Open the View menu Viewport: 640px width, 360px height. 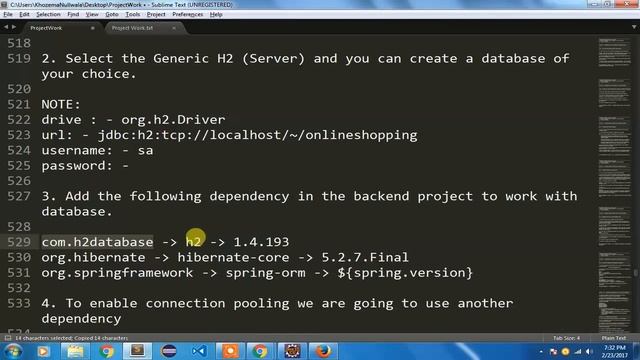tap(92, 14)
